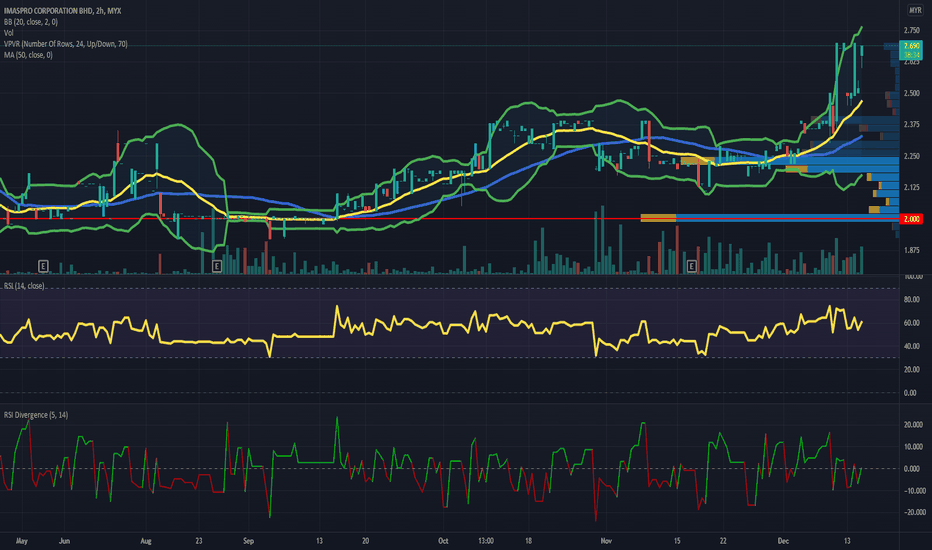Click the Dec date on time axis
Image resolution: width=932 pixels, height=550 pixels.
point(783,541)
